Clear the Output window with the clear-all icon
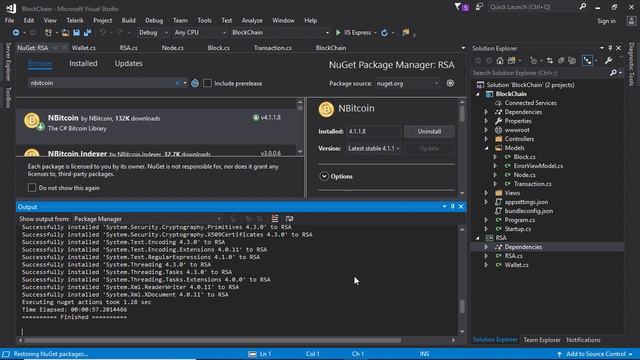 [x=275, y=219]
